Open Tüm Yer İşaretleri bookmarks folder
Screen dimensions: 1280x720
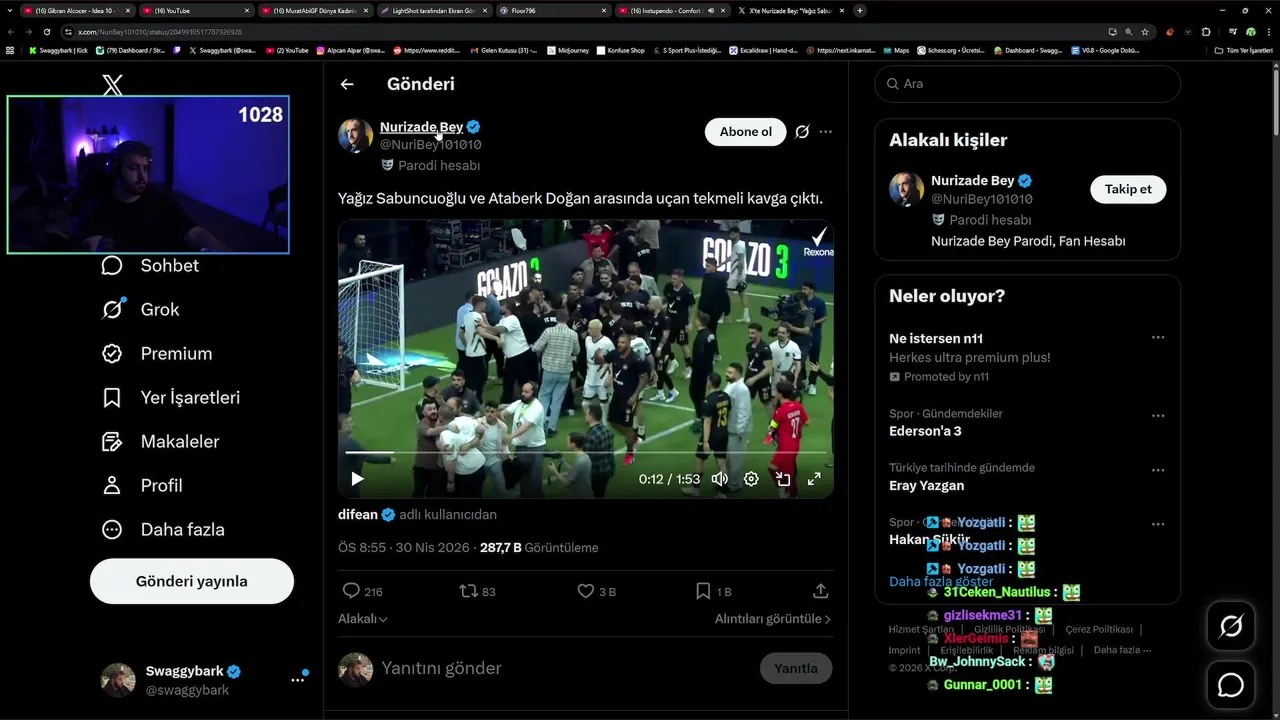pos(1243,50)
